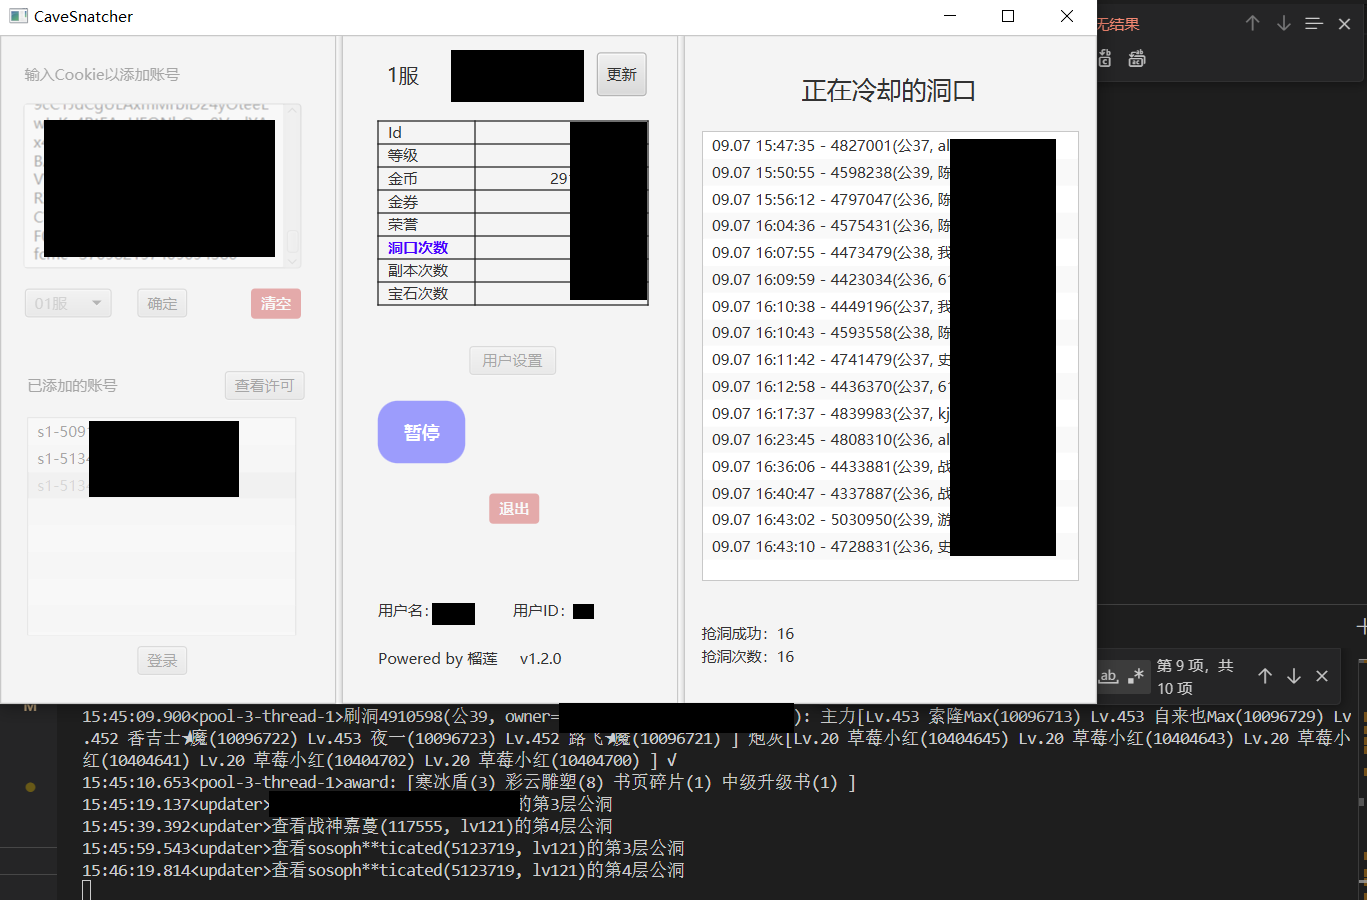Open 用户设置 user settings
1367x900 pixels.
(x=513, y=360)
